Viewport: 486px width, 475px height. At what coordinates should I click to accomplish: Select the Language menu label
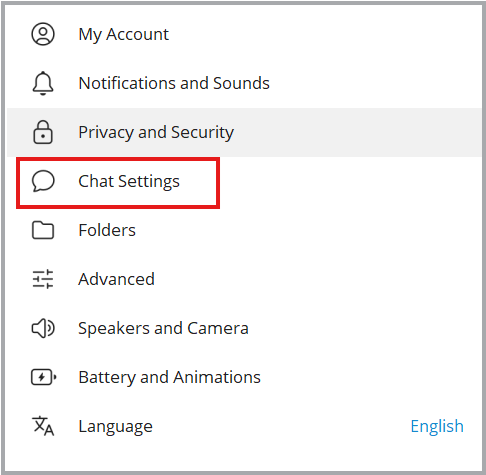click(x=115, y=427)
